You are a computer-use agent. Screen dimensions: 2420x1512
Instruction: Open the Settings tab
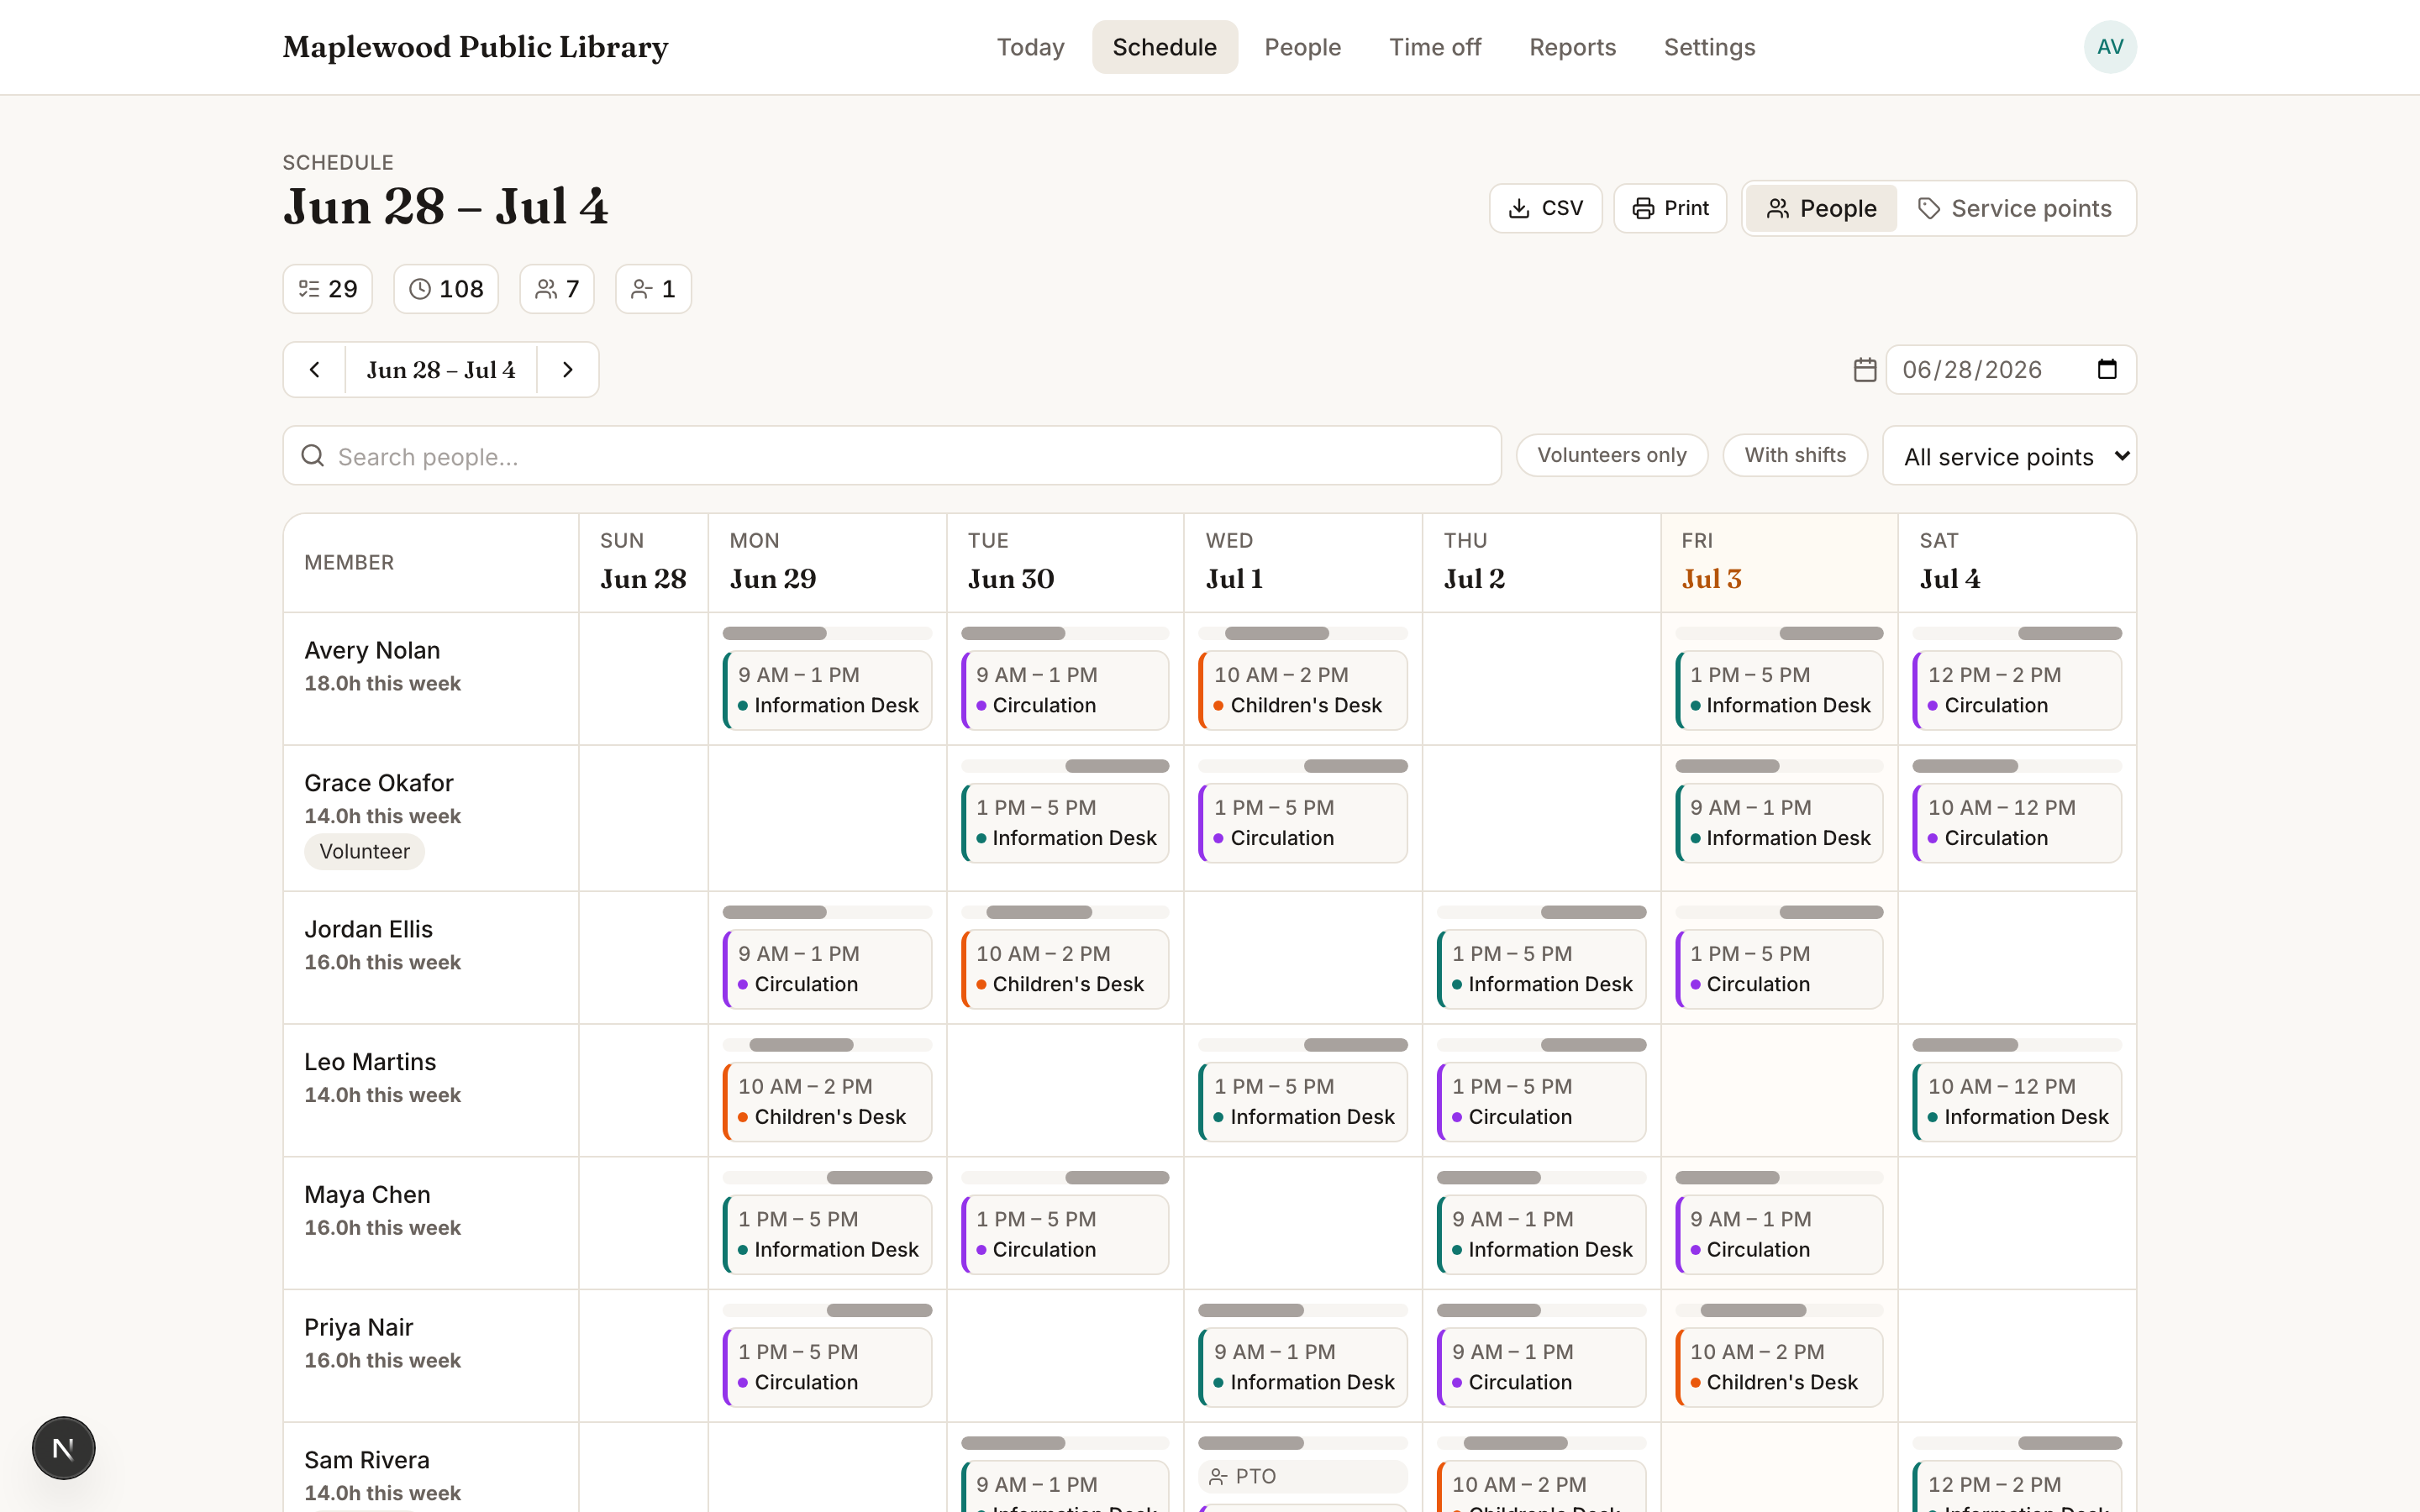click(x=1709, y=47)
